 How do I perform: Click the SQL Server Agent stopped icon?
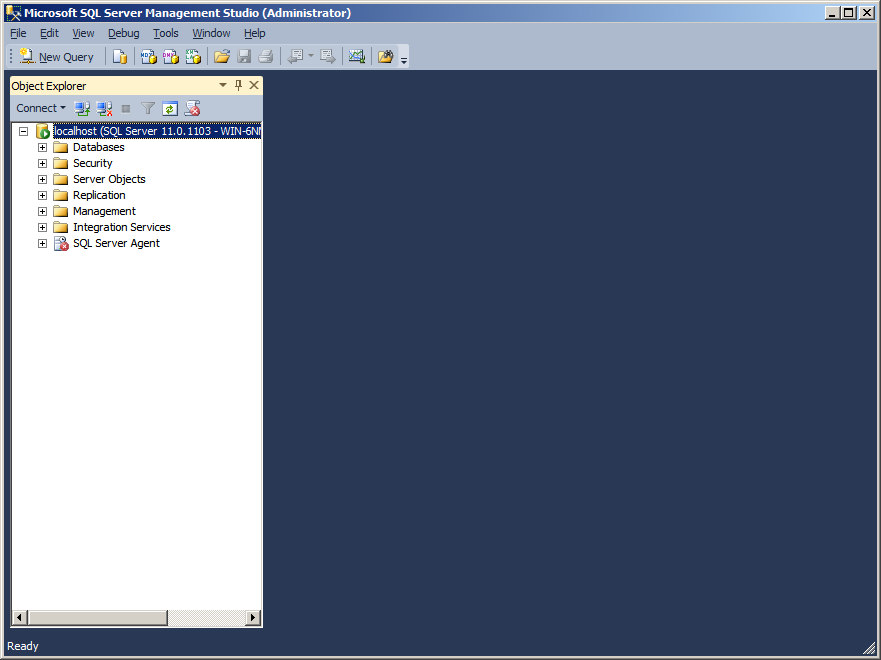(x=61, y=243)
